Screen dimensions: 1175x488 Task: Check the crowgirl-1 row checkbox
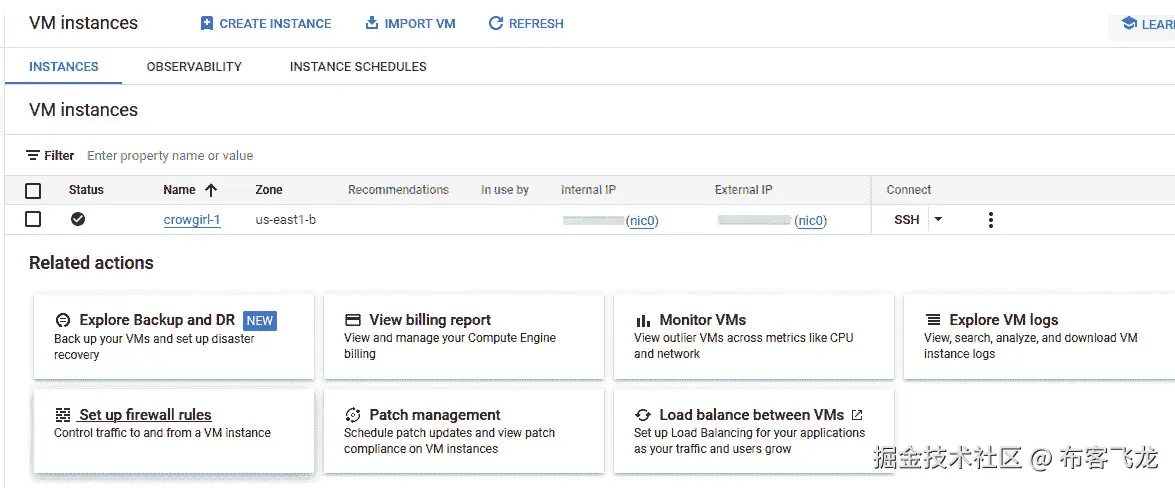[x=33, y=219]
